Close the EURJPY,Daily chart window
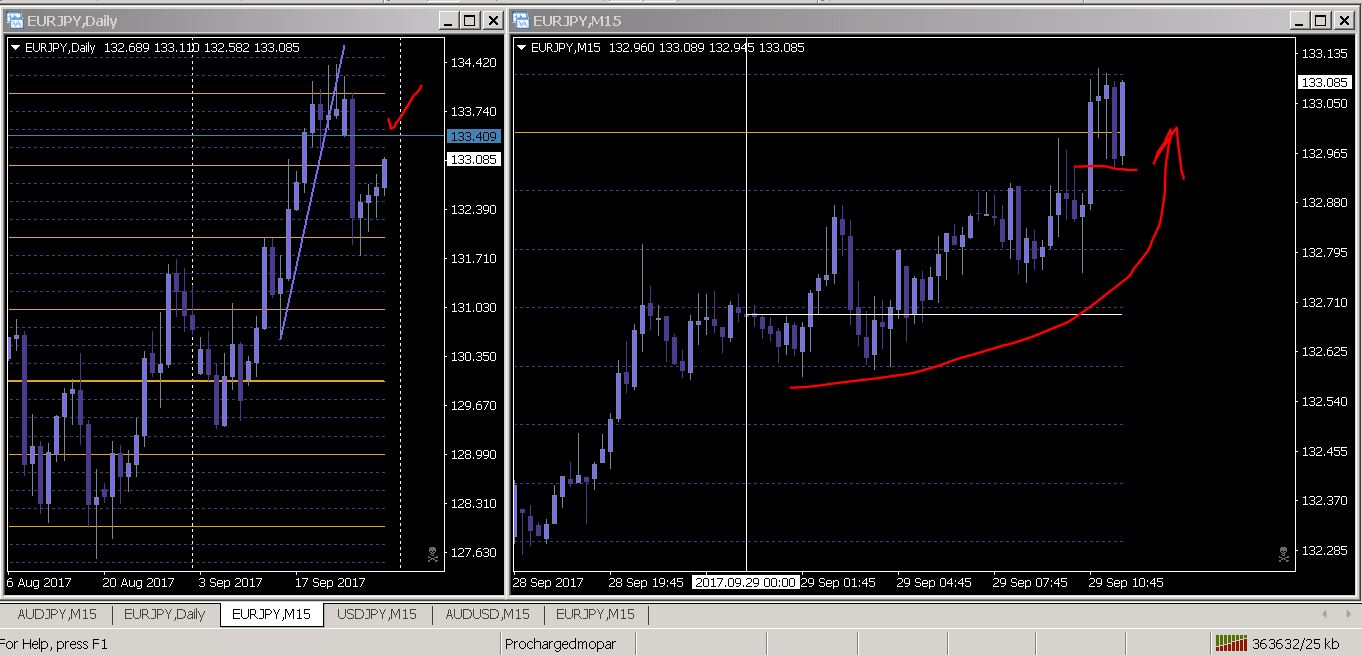The width and height of the screenshot is (1362, 655). click(491, 20)
